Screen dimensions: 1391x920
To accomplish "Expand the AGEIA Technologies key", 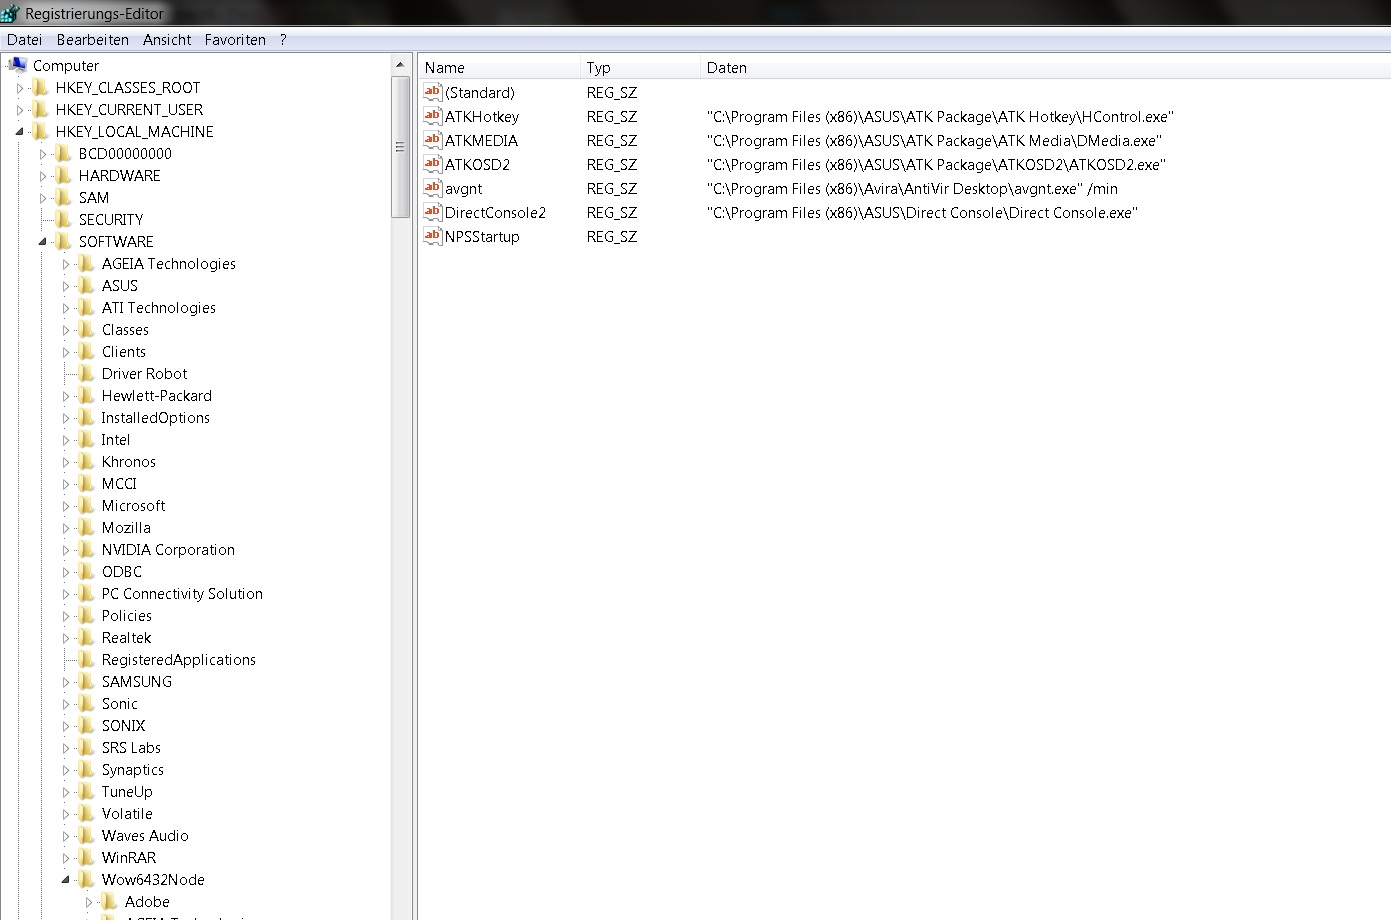I will [66, 264].
